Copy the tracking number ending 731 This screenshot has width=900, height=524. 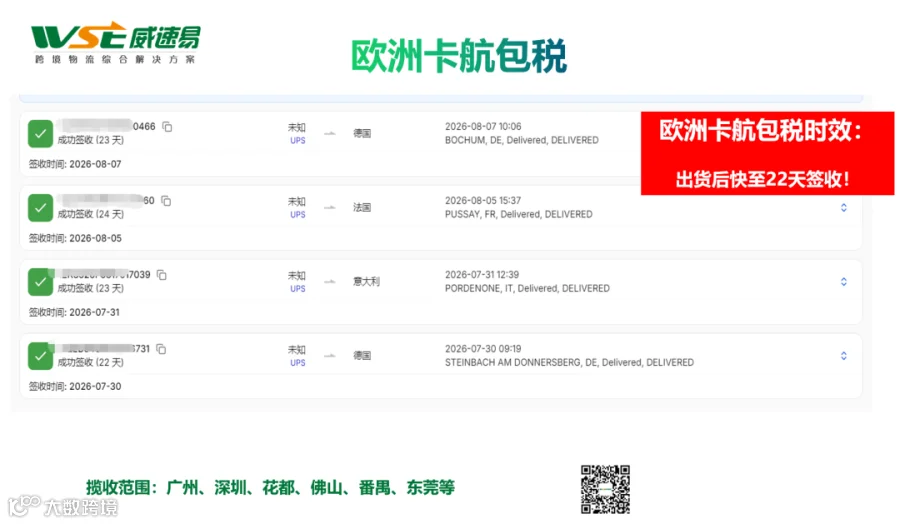tap(161, 349)
